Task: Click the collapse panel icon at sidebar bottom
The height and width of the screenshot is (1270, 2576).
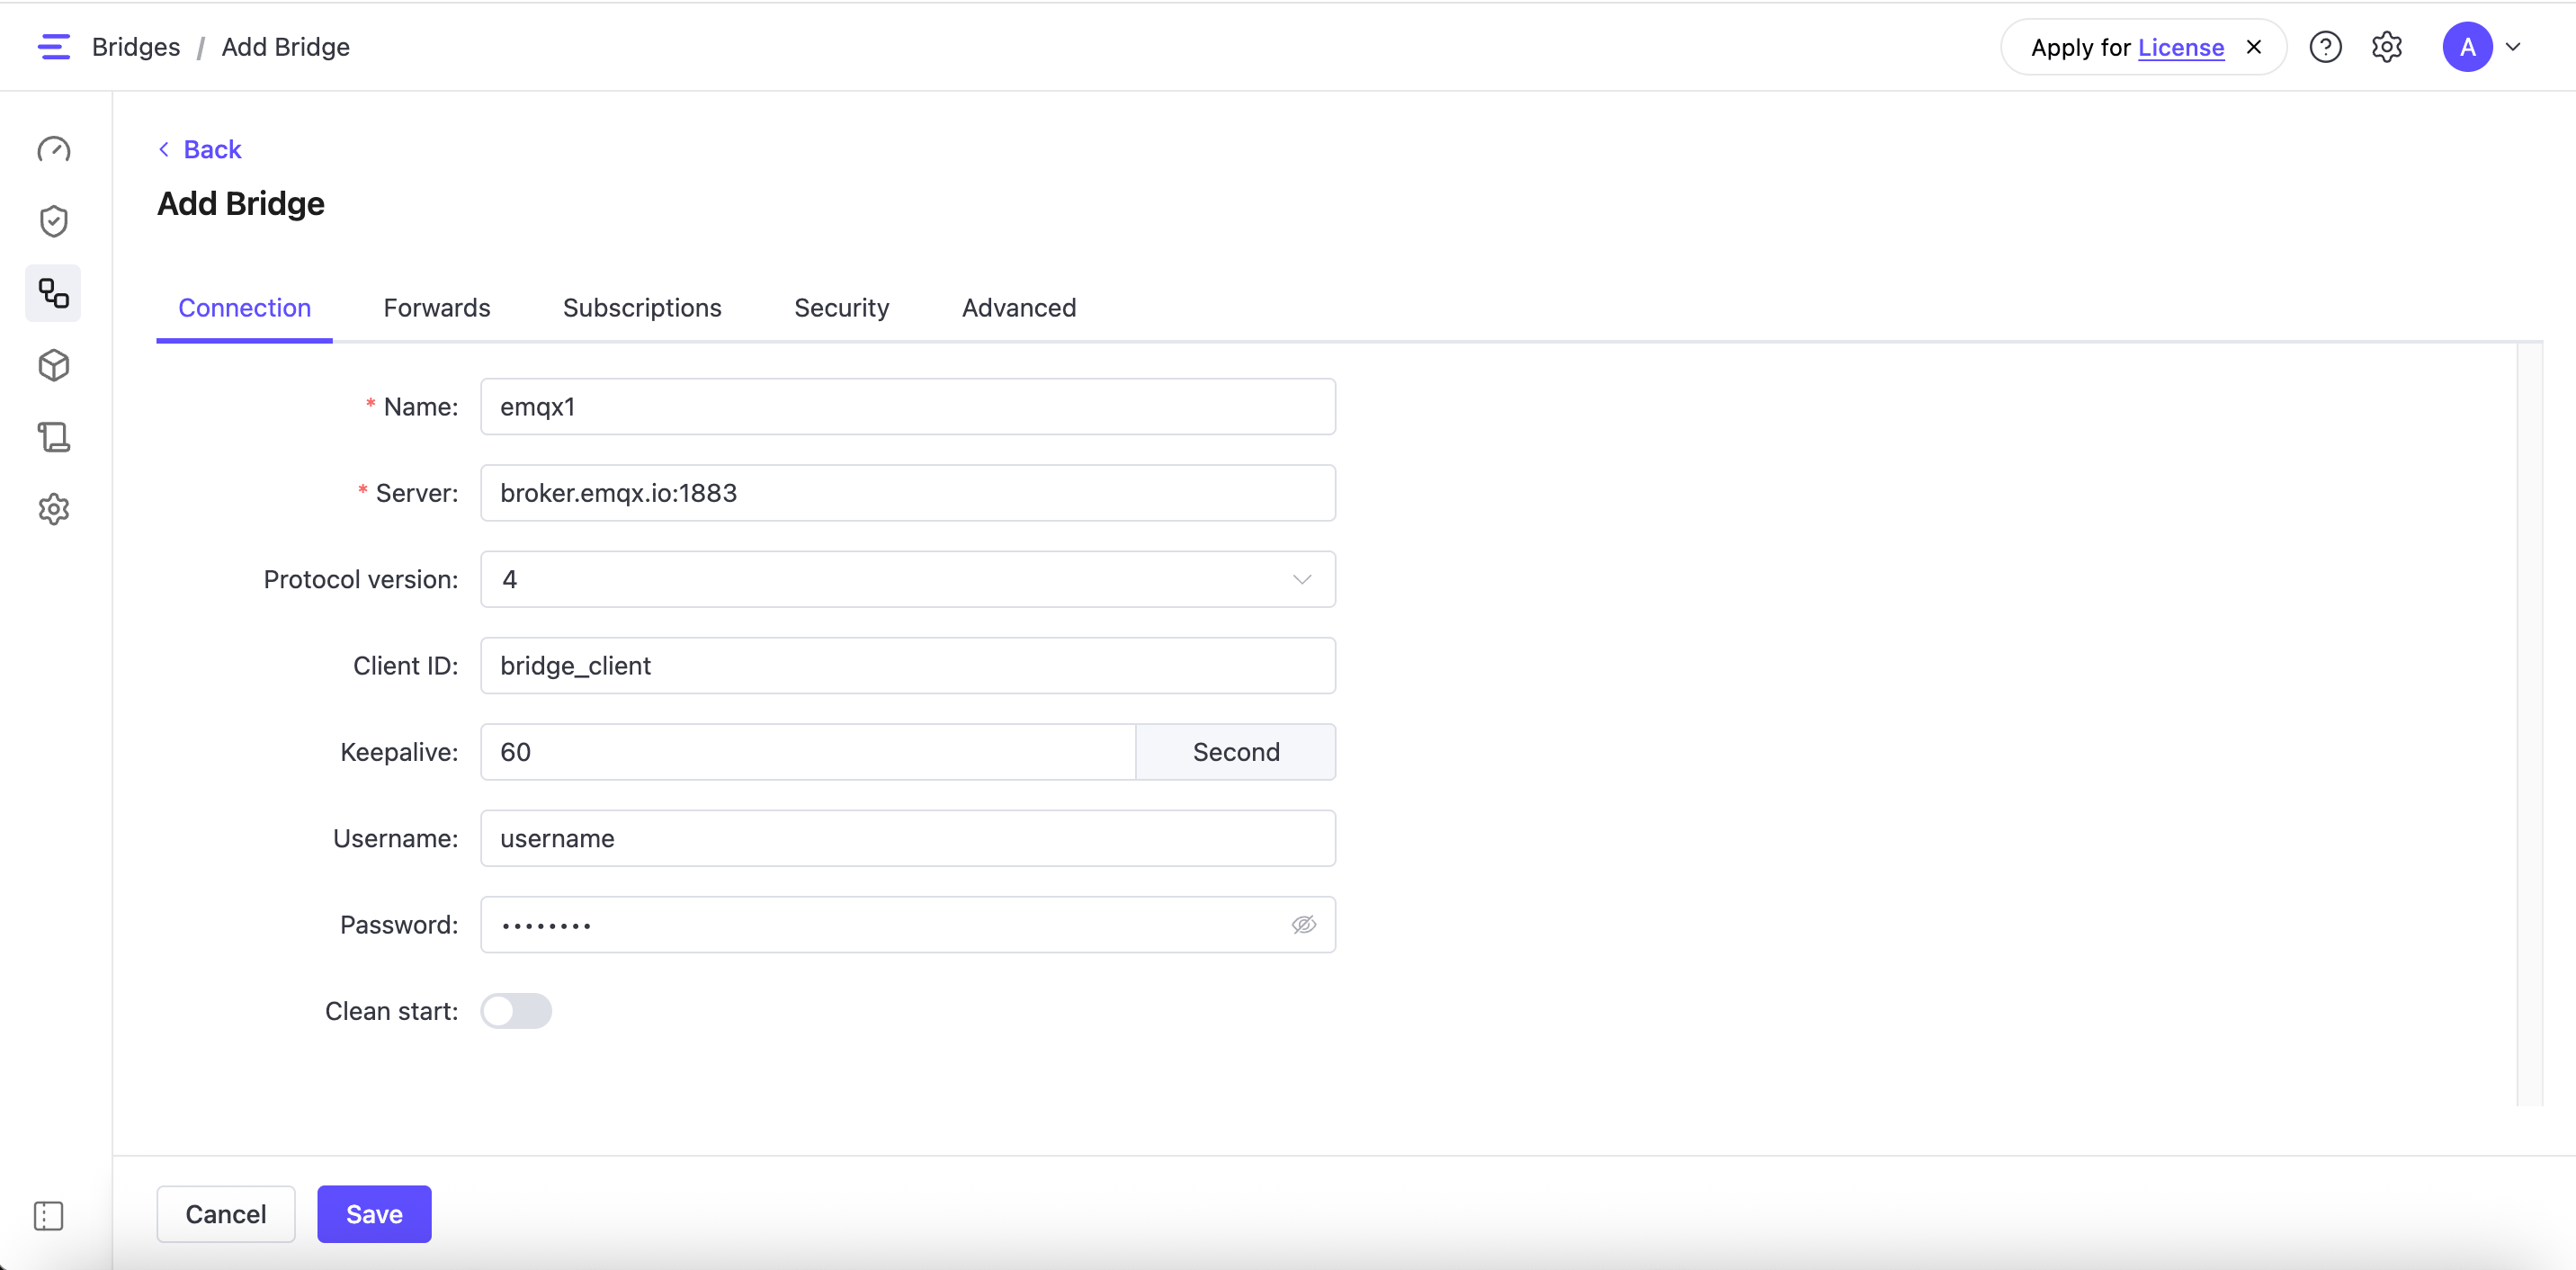Action: click(x=48, y=1215)
